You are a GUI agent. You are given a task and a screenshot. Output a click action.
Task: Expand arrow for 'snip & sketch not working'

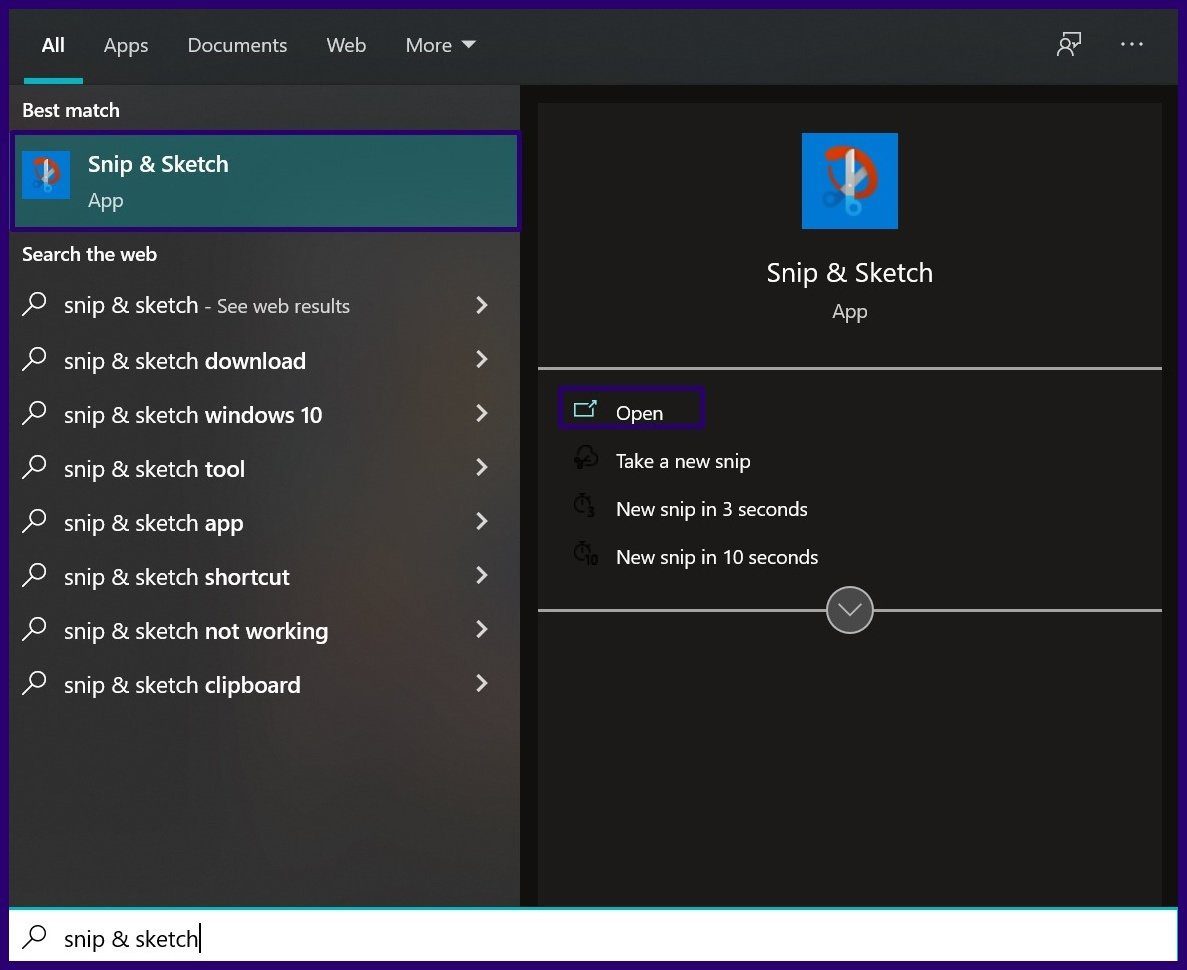pos(481,629)
